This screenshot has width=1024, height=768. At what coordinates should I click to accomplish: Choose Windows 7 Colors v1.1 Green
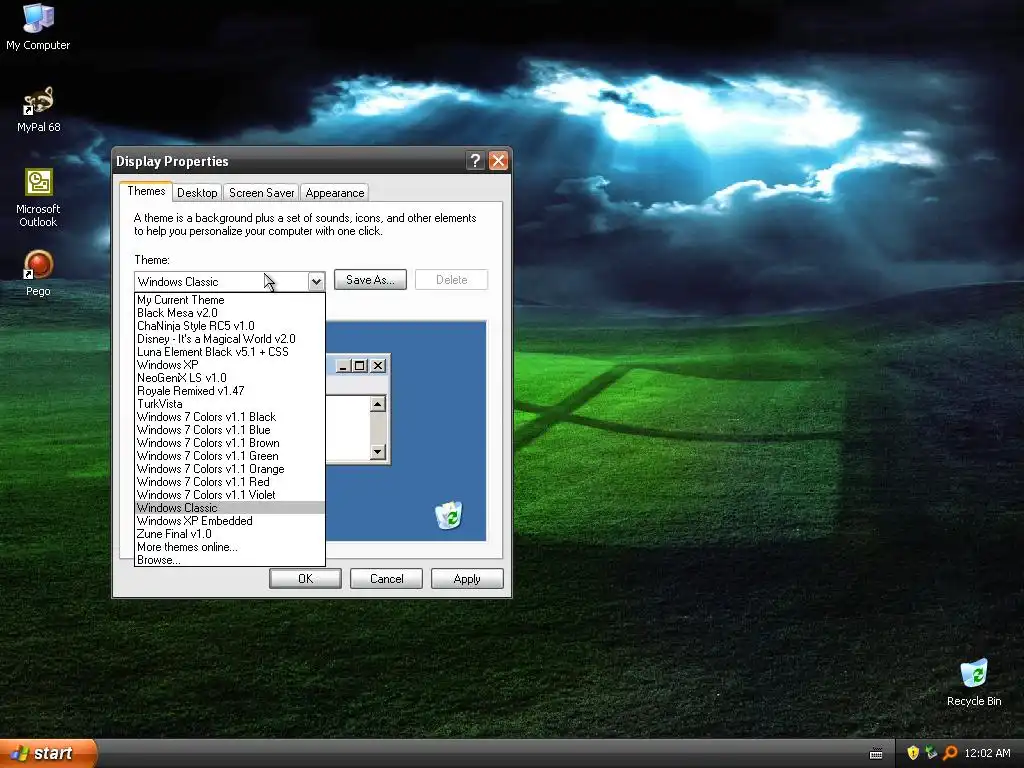tap(229, 456)
